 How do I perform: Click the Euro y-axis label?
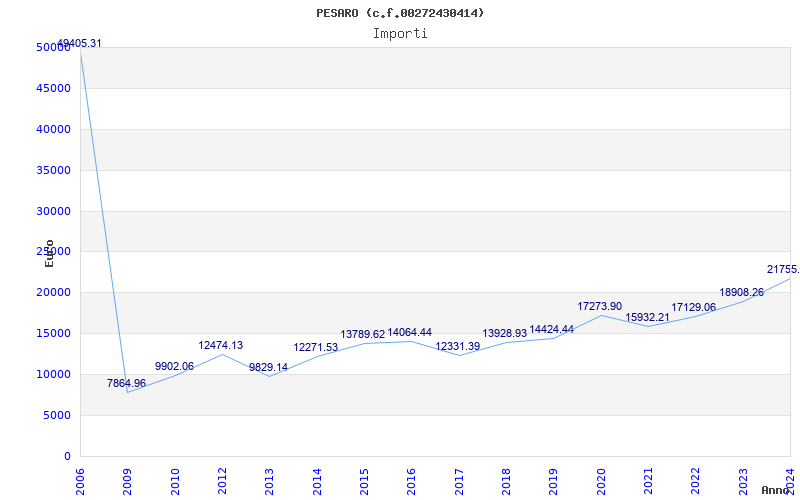point(49,253)
